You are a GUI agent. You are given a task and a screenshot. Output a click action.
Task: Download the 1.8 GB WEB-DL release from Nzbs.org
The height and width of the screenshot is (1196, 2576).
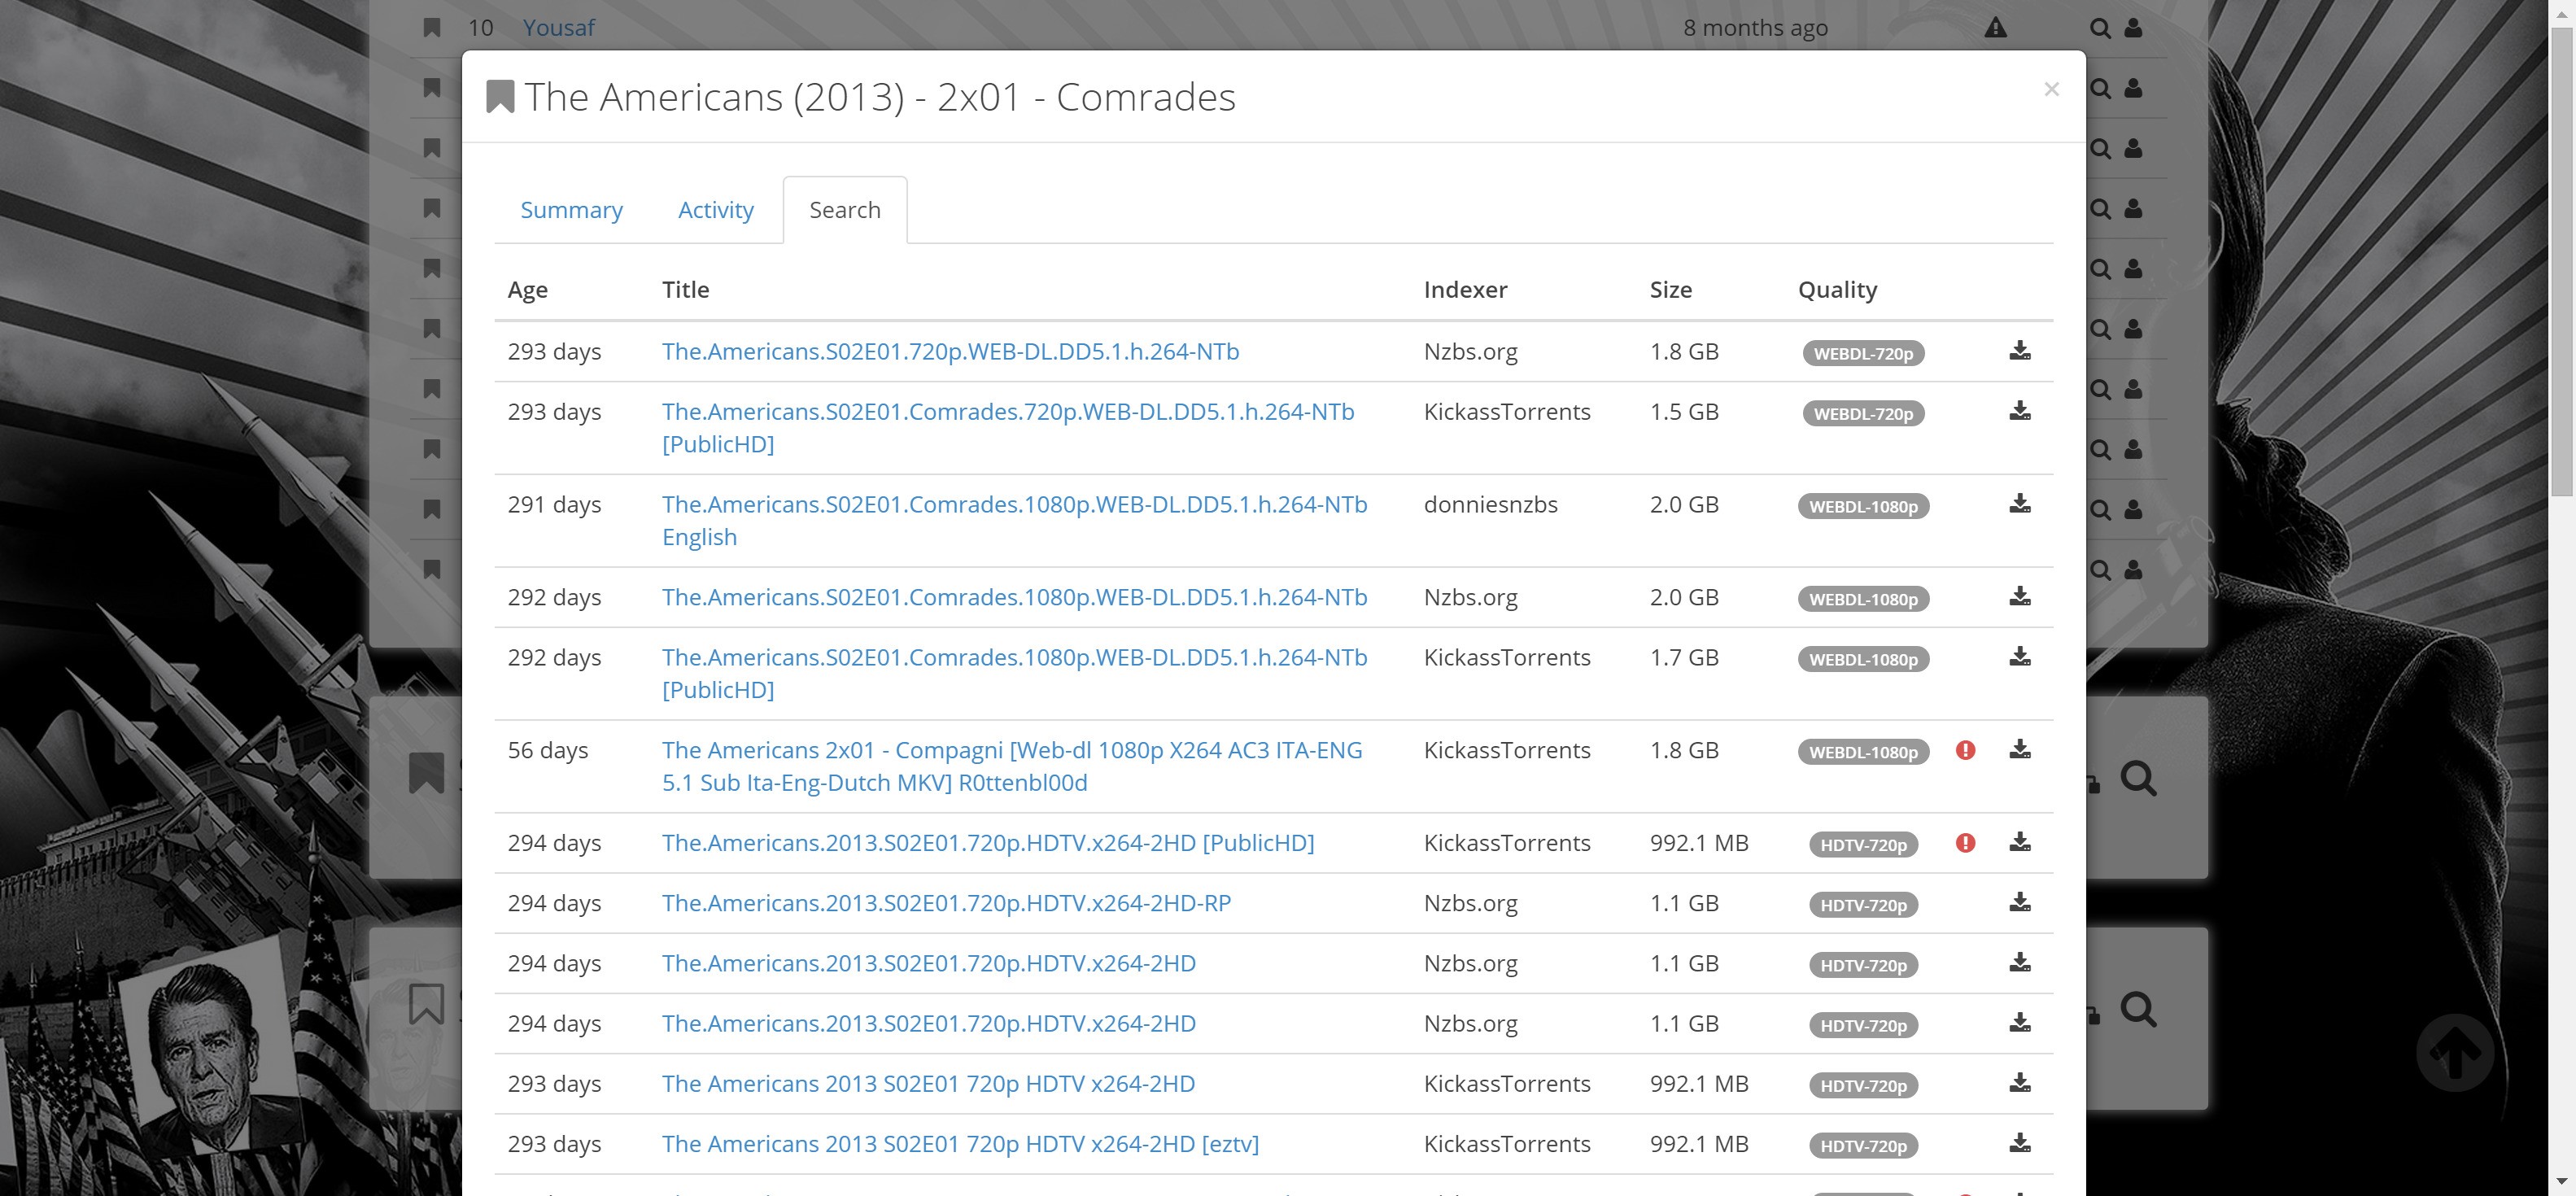tap(2020, 351)
